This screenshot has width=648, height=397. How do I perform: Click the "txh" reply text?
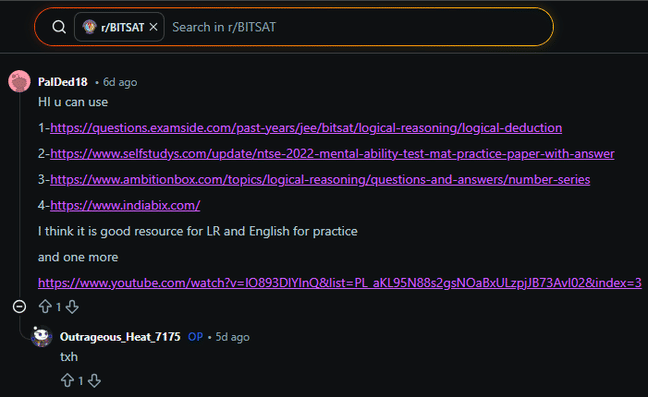coord(69,357)
